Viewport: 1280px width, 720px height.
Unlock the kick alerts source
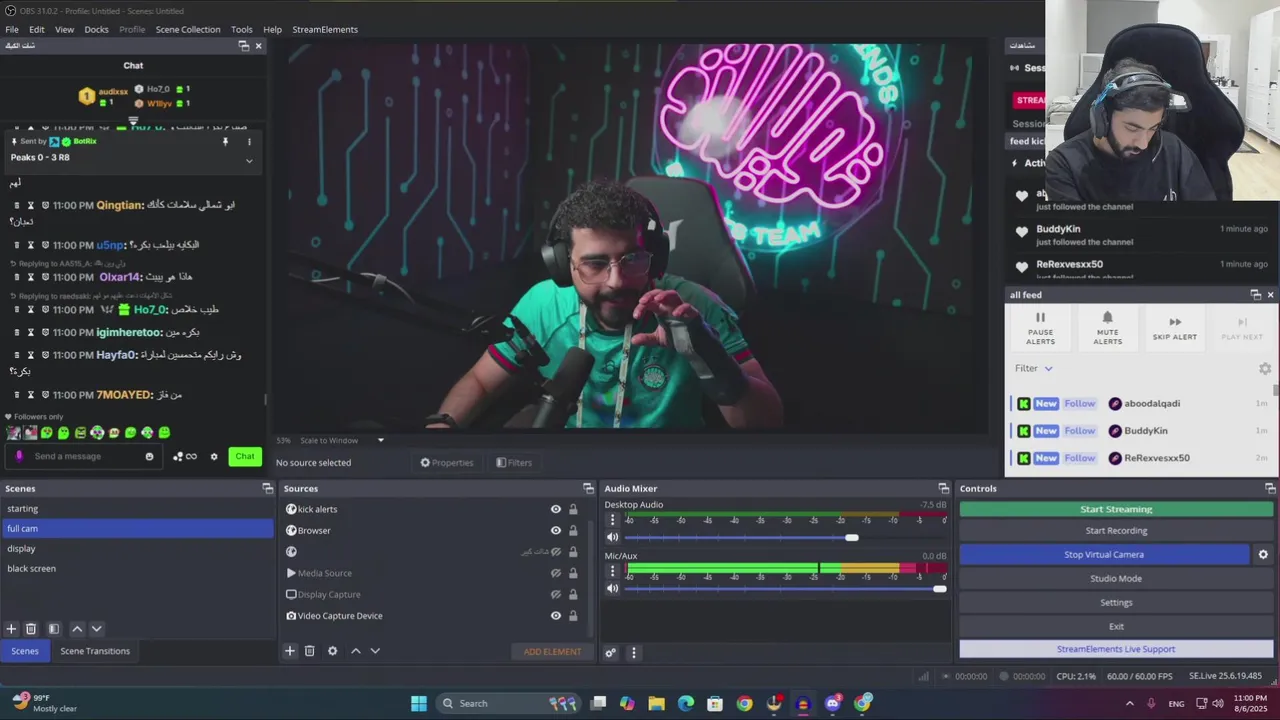tap(573, 509)
